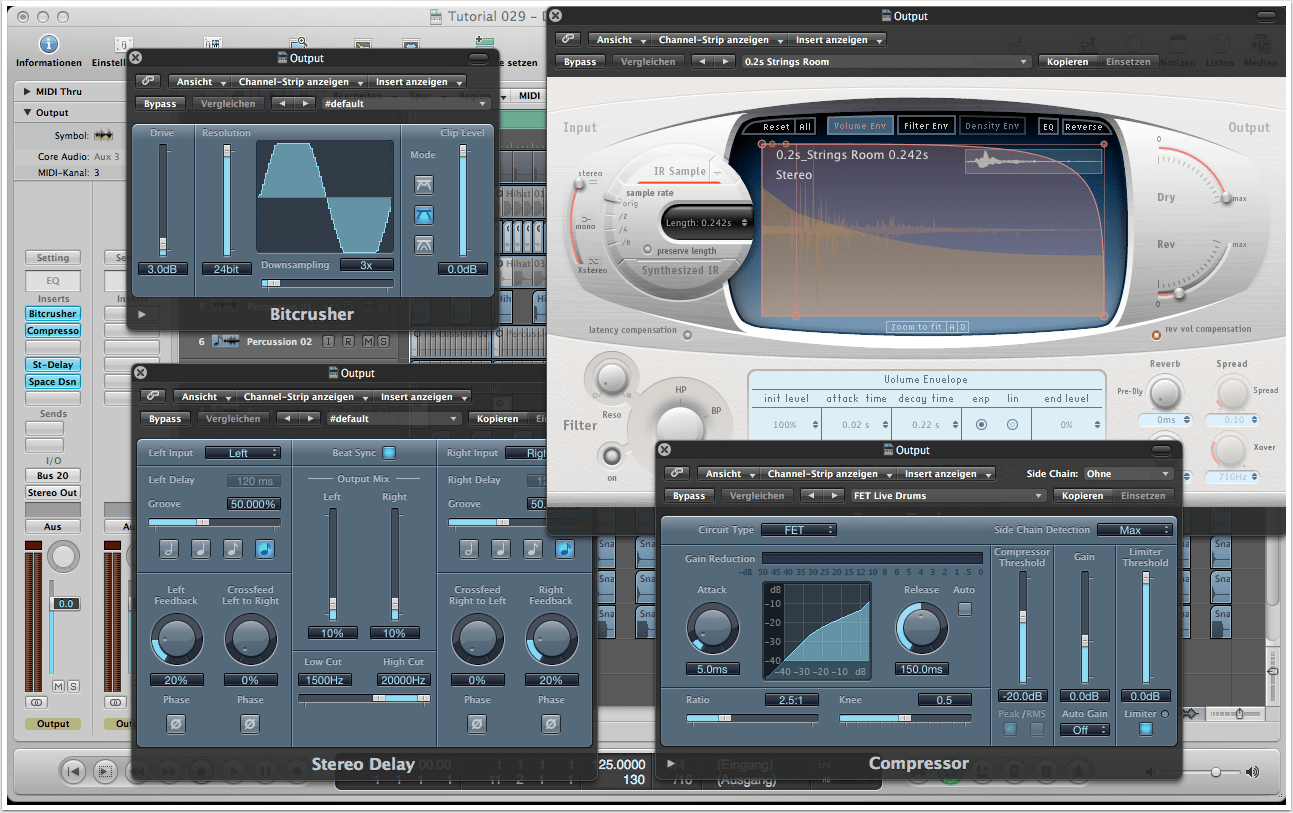This screenshot has width=1293, height=813.
Task: Click the St-Delay insert slot in the channel strip
Action: (53, 365)
